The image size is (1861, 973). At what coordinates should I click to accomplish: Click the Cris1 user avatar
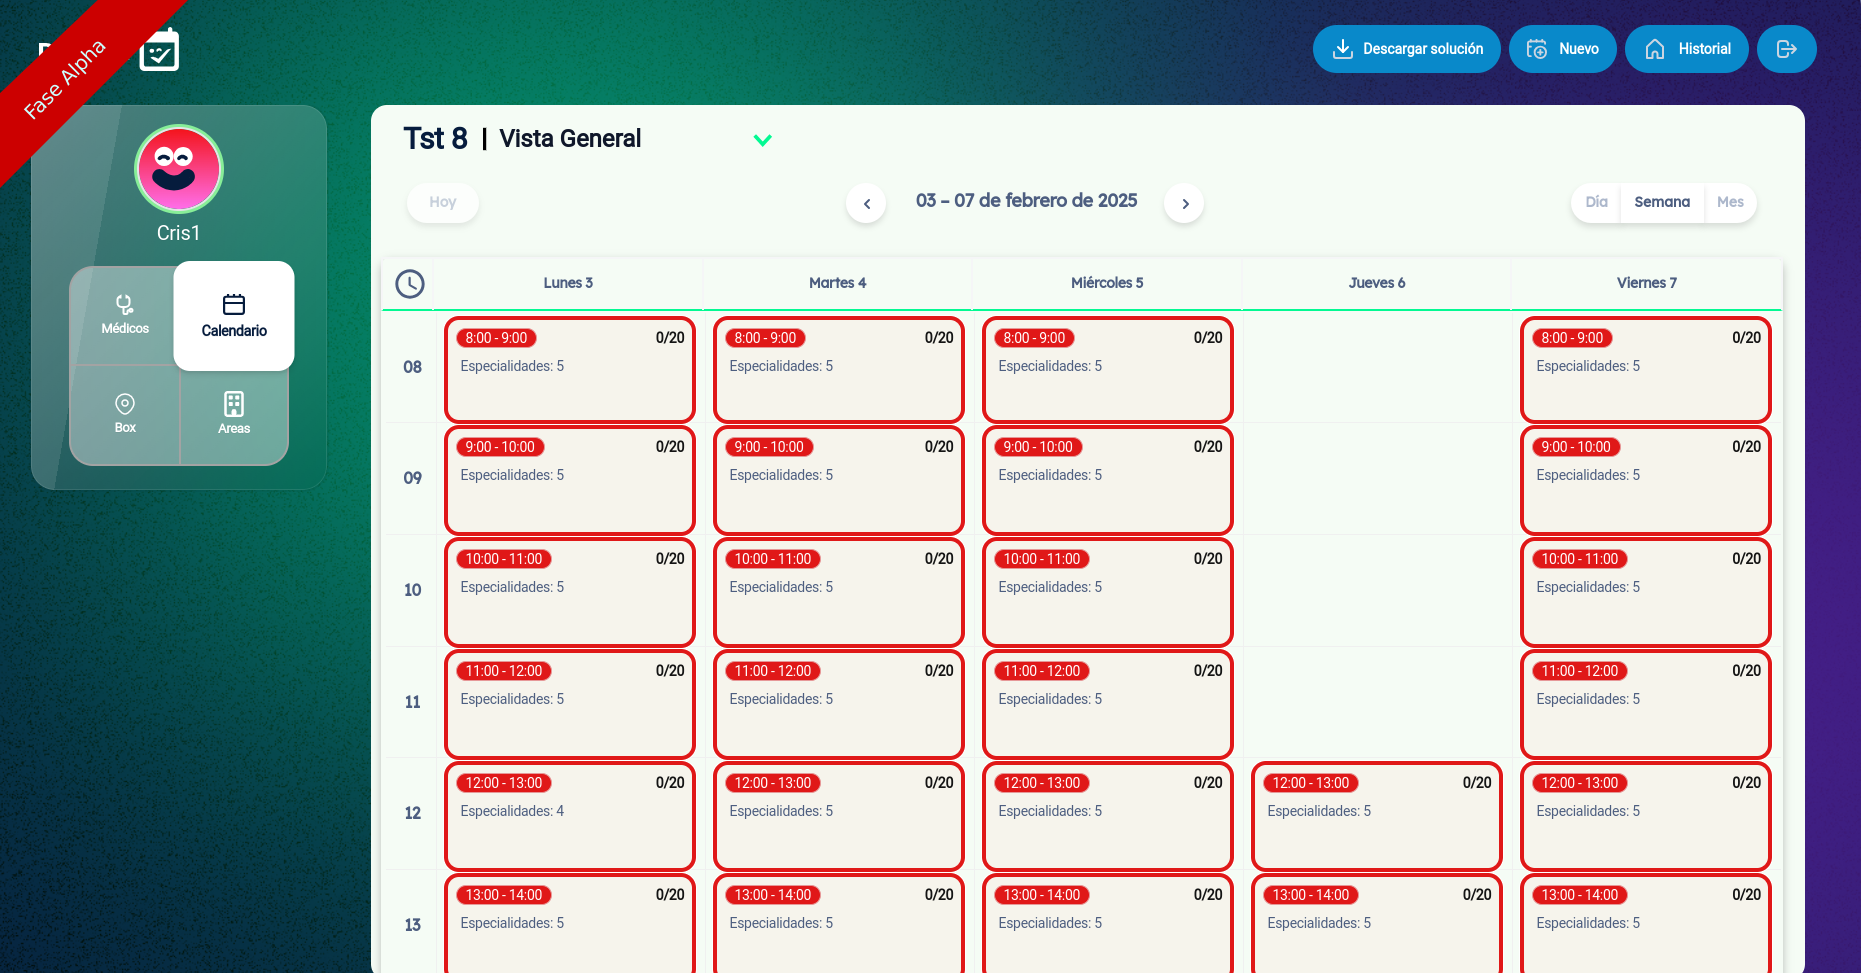[x=179, y=169]
